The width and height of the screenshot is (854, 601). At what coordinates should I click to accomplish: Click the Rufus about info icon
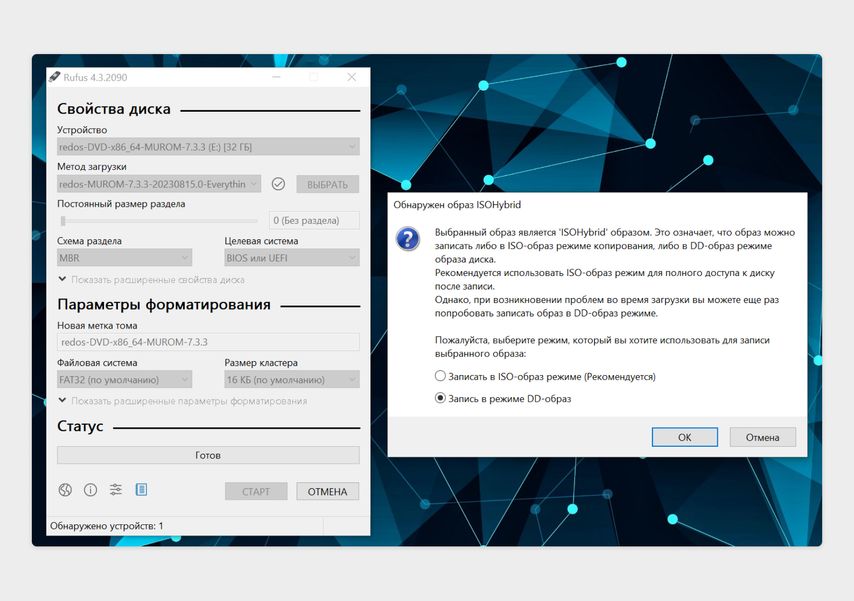(90, 490)
